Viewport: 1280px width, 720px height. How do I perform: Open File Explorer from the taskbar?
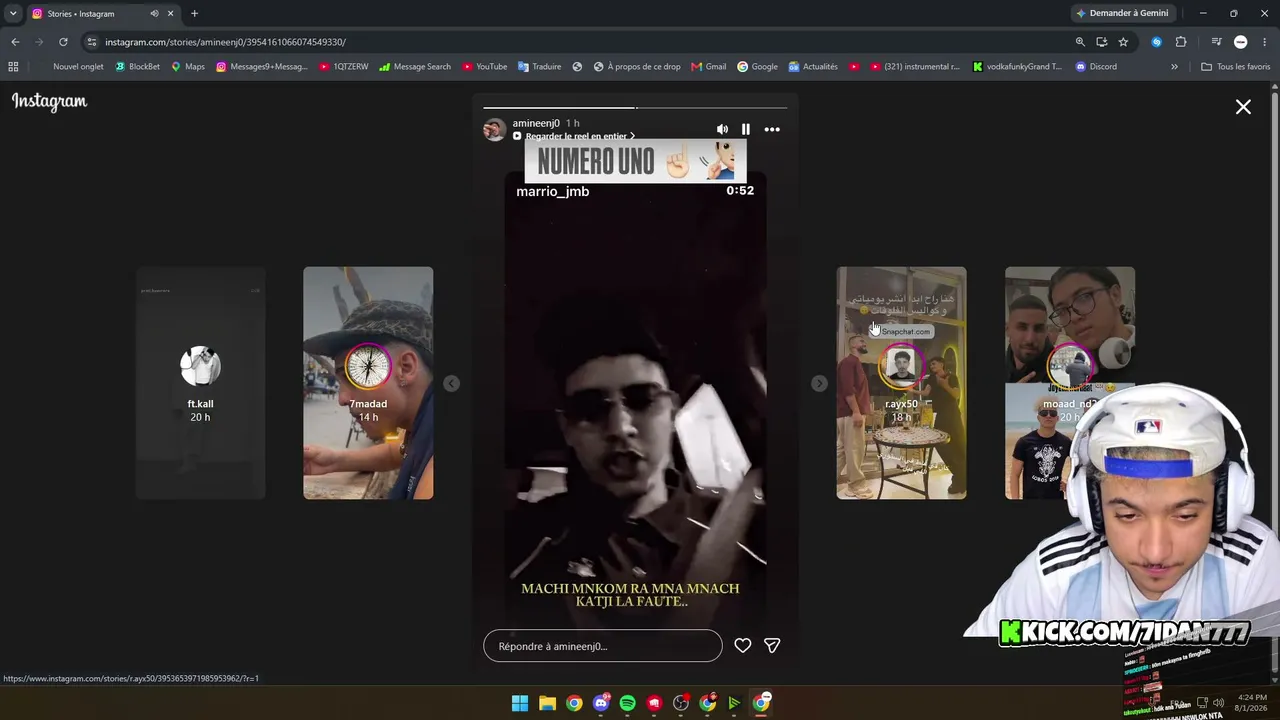point(547,703)
